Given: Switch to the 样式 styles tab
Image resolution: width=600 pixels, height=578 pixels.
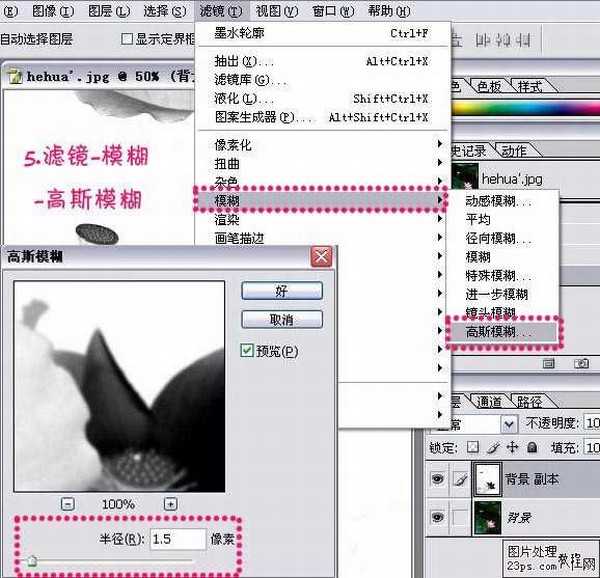Looking at the screenshot, I should (530, 86).
